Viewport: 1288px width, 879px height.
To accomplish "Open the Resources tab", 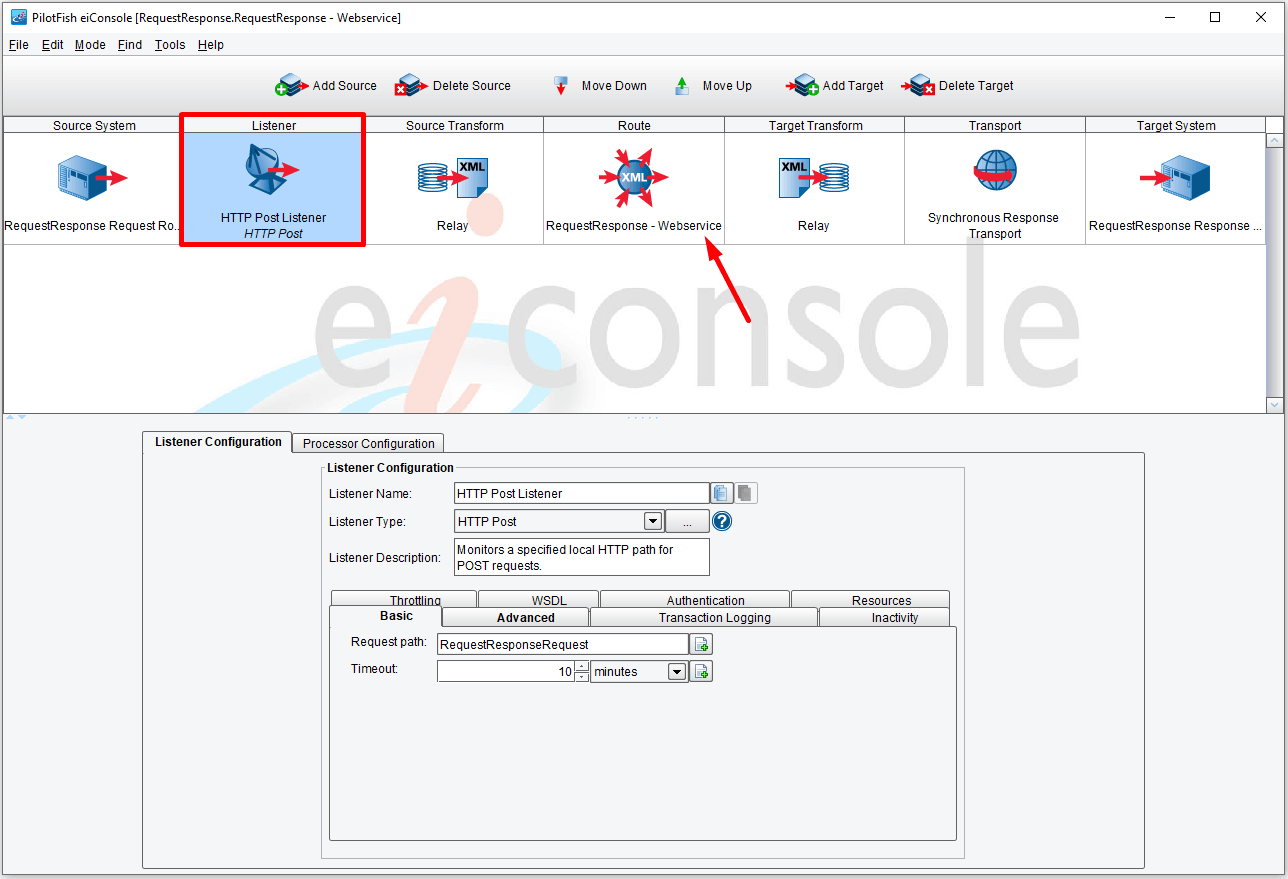I will pyautogui.click(x=871, y=599).
